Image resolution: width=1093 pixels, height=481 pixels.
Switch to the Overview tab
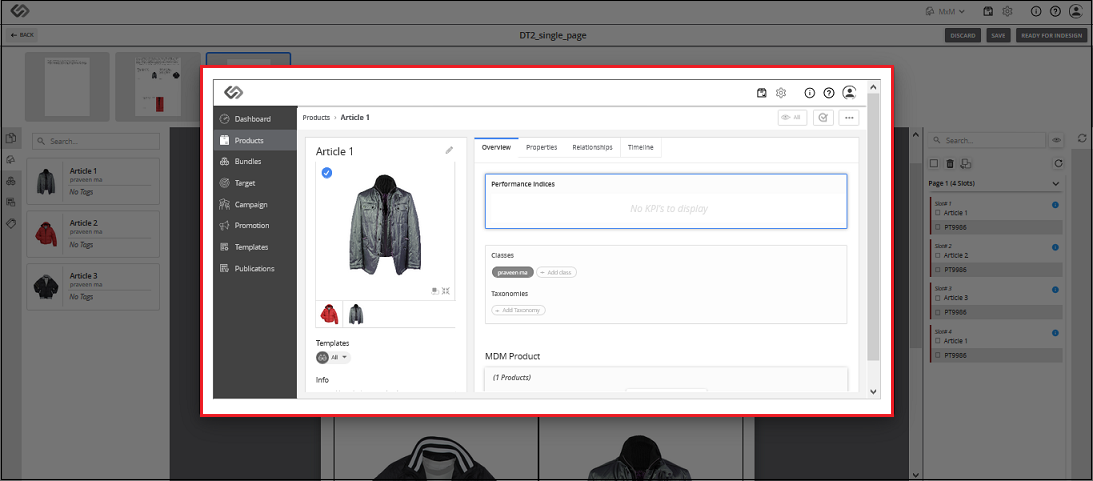click(x=496, y=148)
